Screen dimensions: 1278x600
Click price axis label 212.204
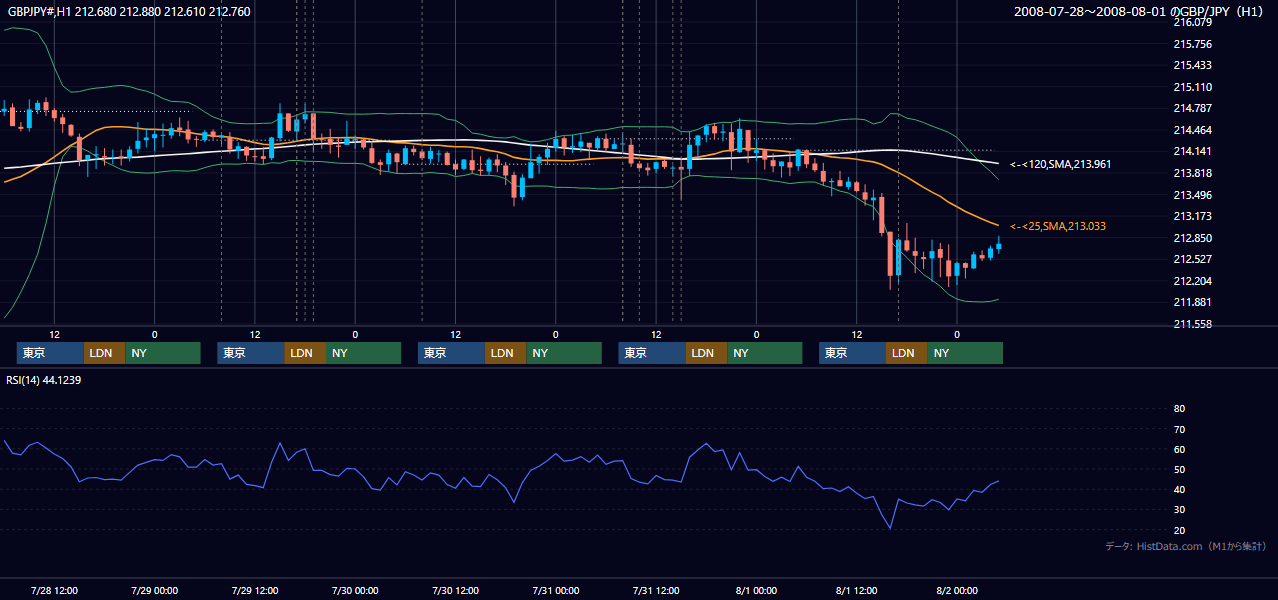tap(1192, 281)
